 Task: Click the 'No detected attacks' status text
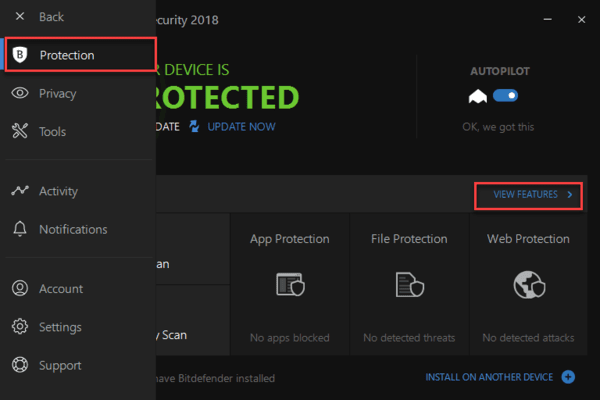(528, 338)
